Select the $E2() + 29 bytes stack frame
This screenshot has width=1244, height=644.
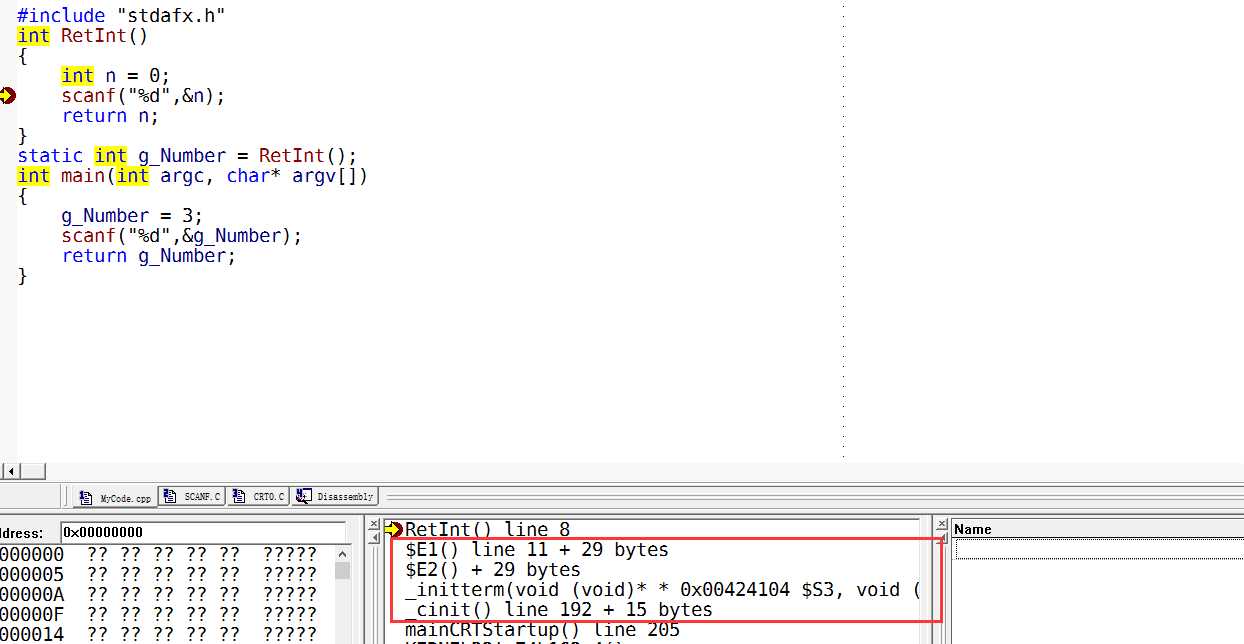(492, 569)
